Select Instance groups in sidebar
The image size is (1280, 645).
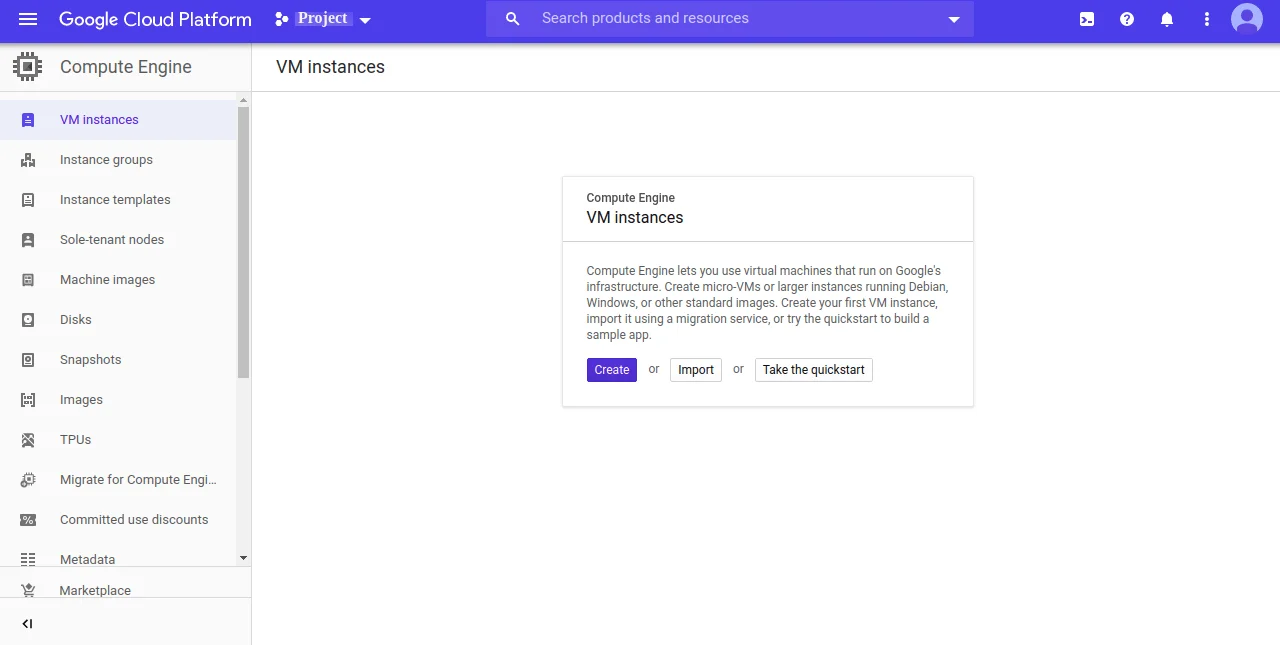[x=106, y=160]
